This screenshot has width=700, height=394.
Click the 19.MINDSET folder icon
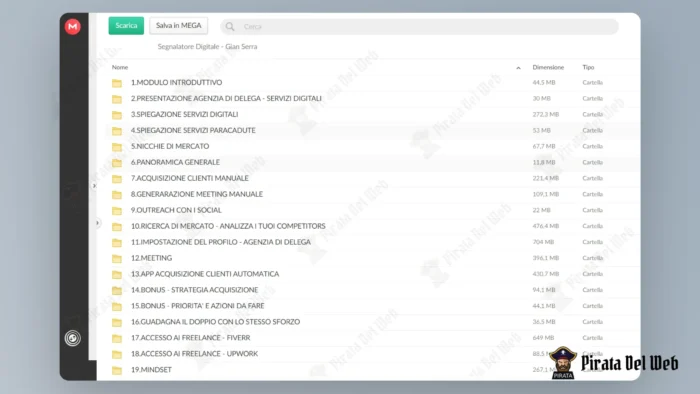pos(117,370)
